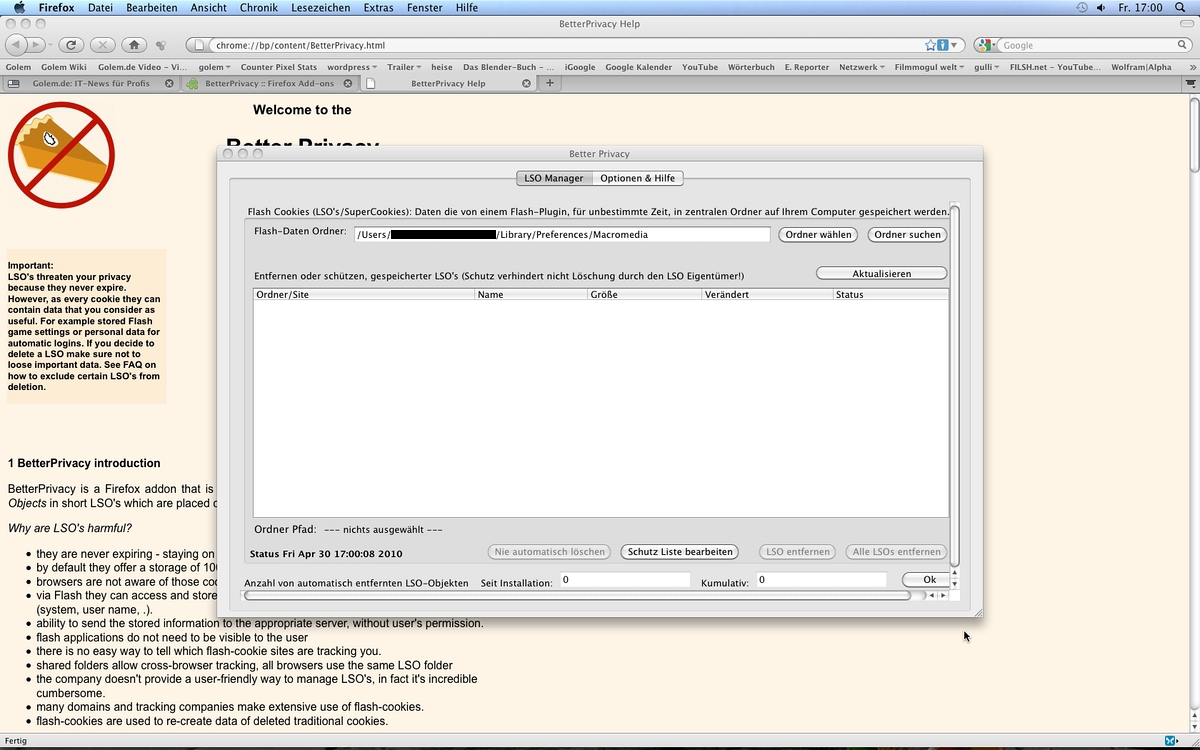Open the Google search engine selector
Screen dimensions: 1200x750
988,45
